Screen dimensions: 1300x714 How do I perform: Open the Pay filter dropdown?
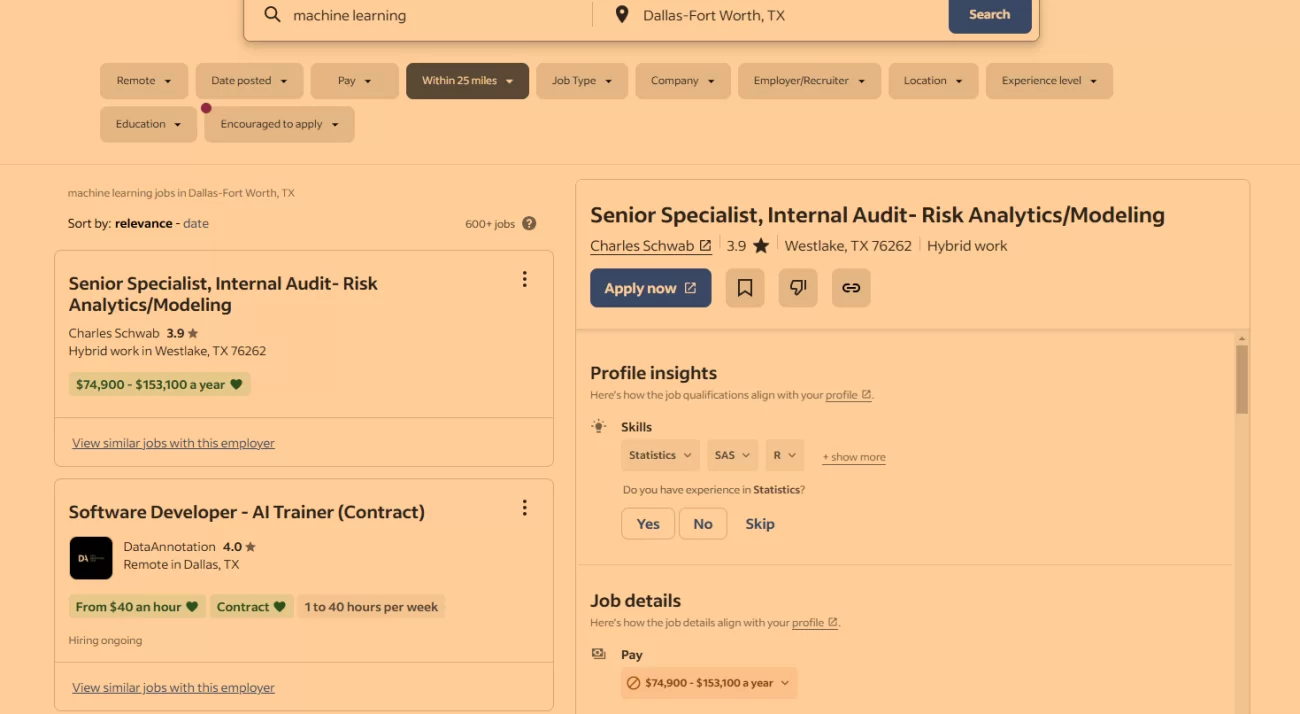[355, 81]
